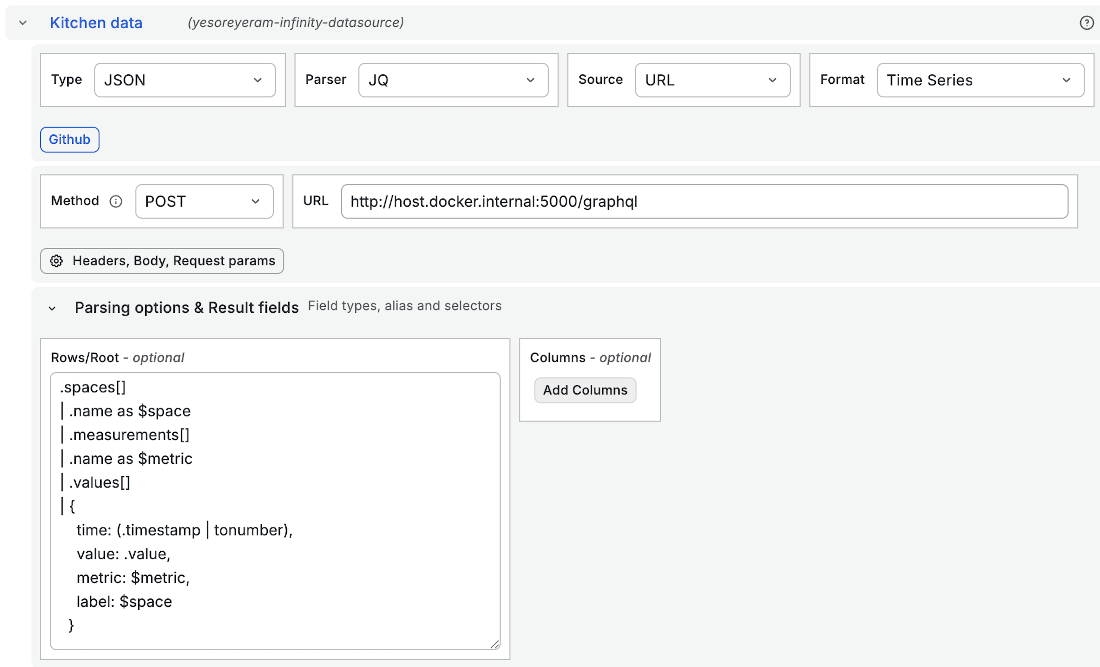Screen dimensions: 1100x667
Task: Open the Parser dropdown showing JQ
Action: pos(453,80)
